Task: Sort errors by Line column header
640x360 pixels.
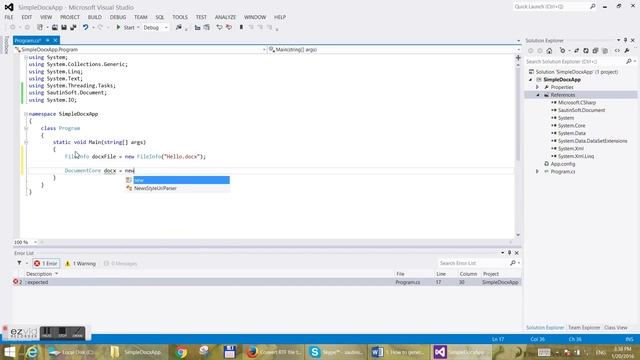Action: pyautogui.click(x=441, y=274)
